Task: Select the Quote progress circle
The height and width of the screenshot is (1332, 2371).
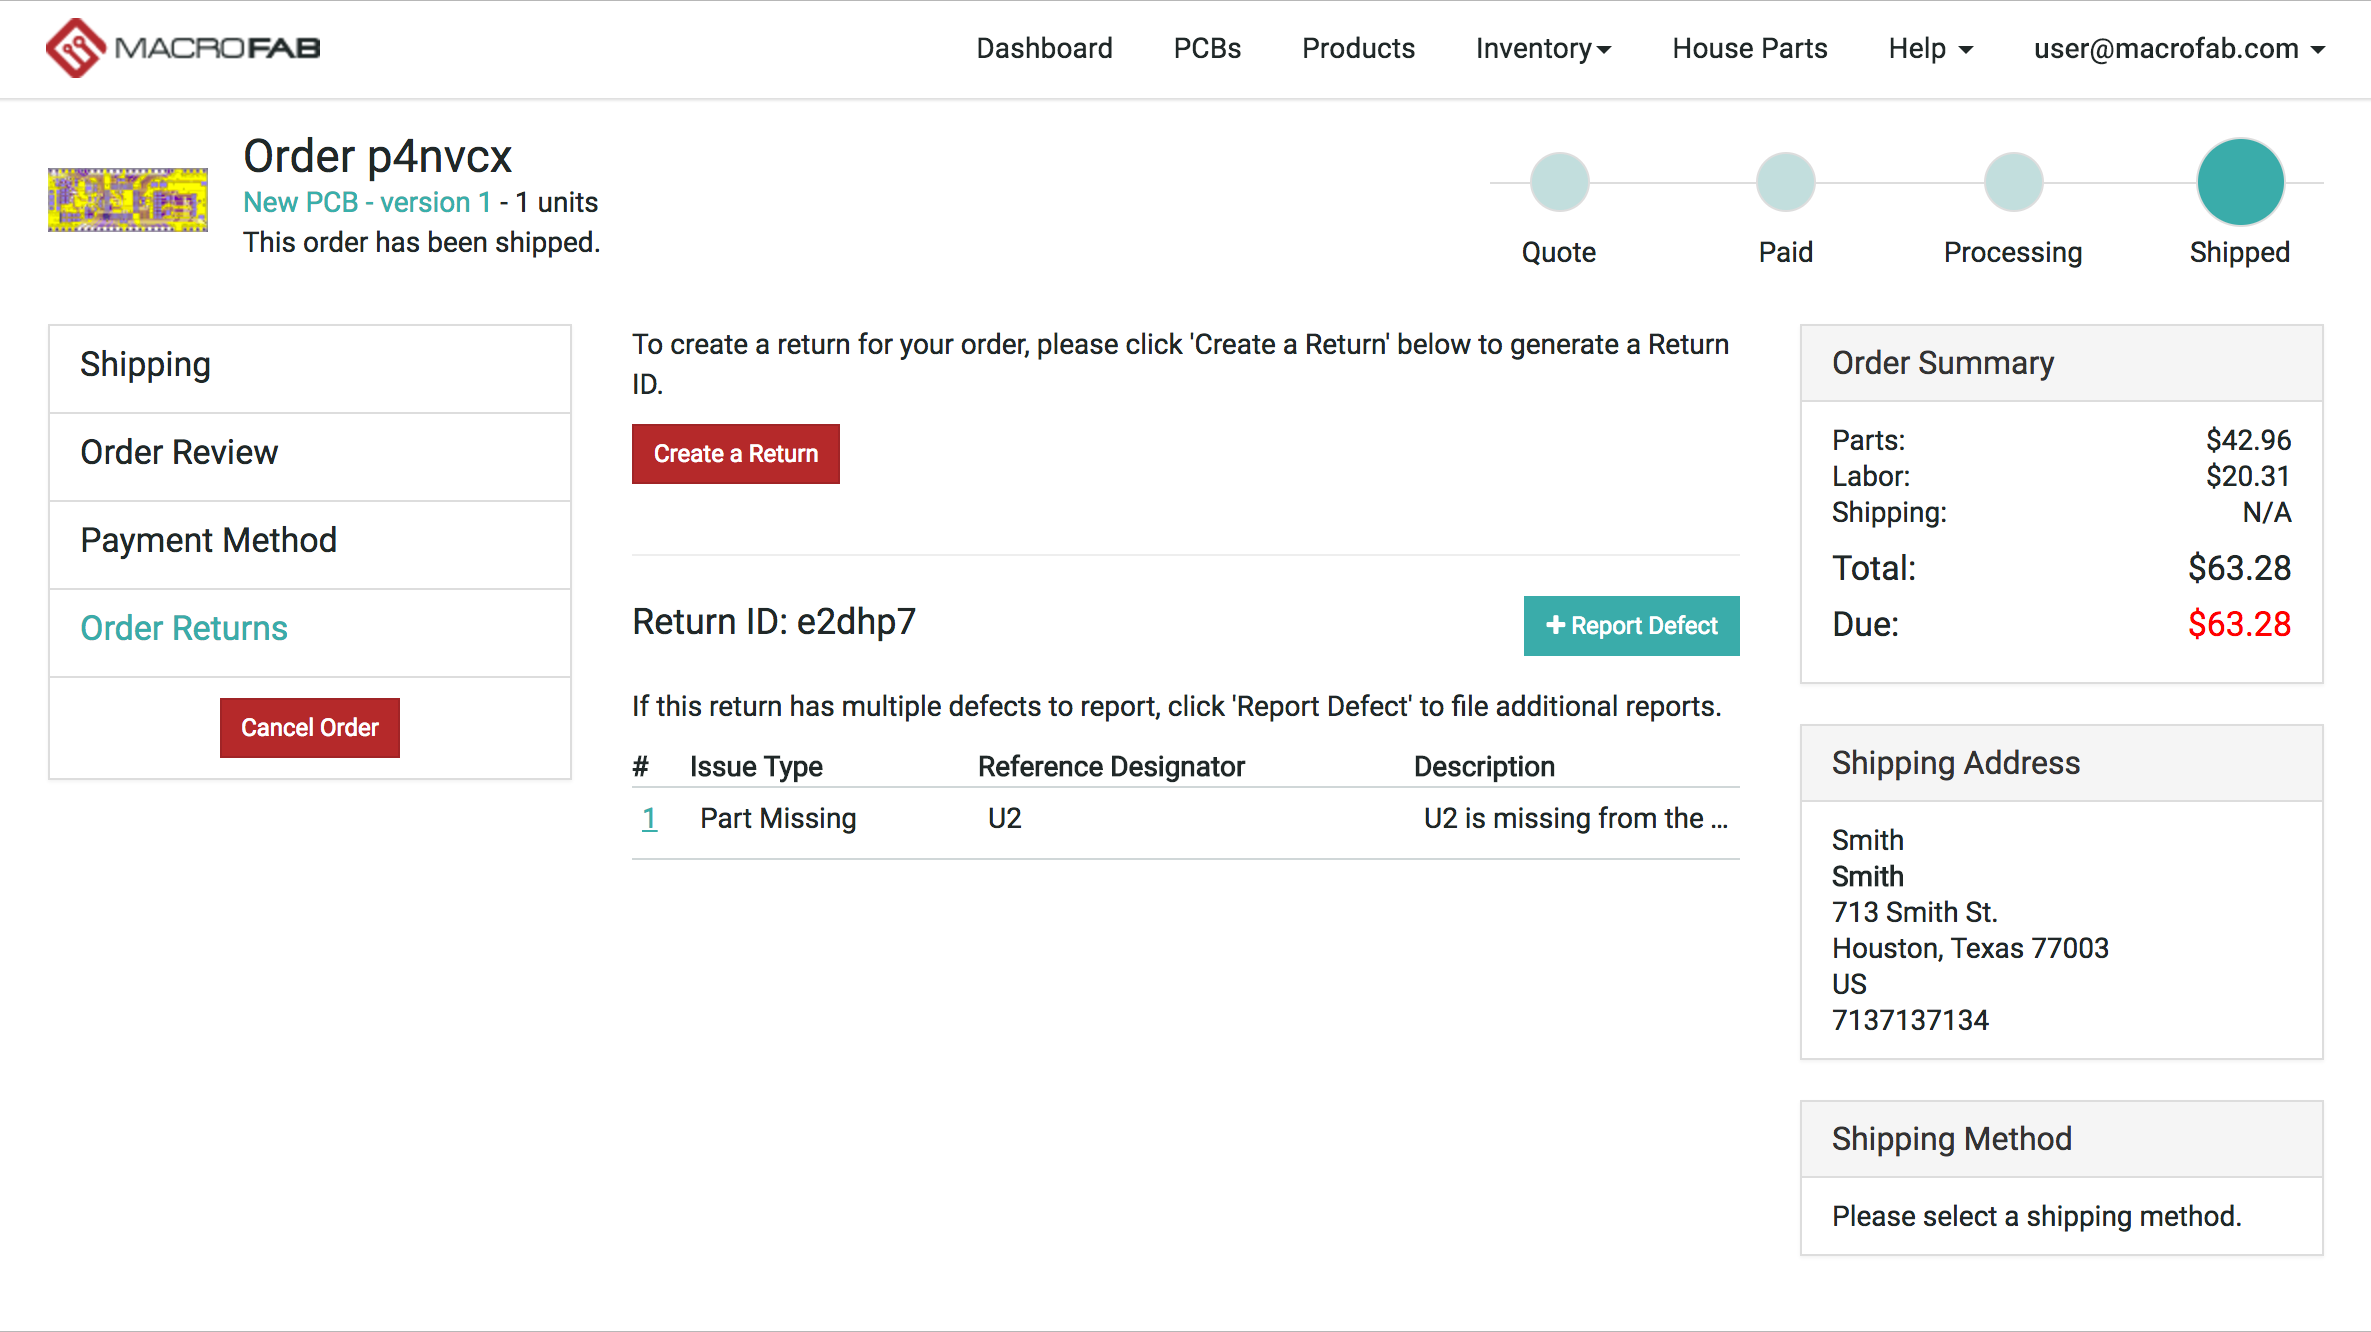Action: [1558, 181]
